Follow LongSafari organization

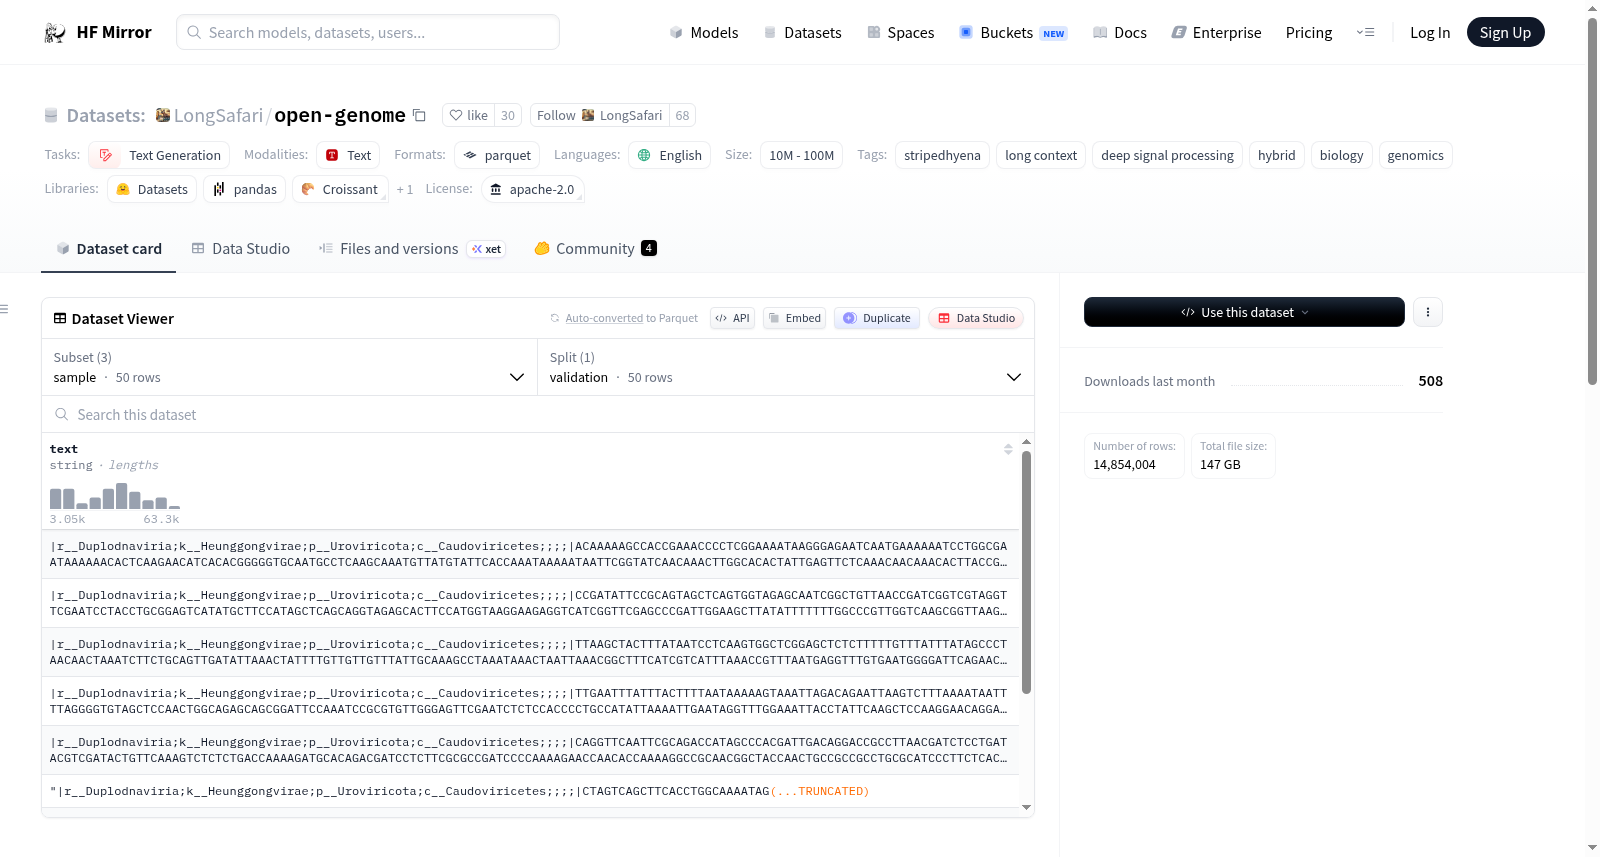[x=599, y=115]
